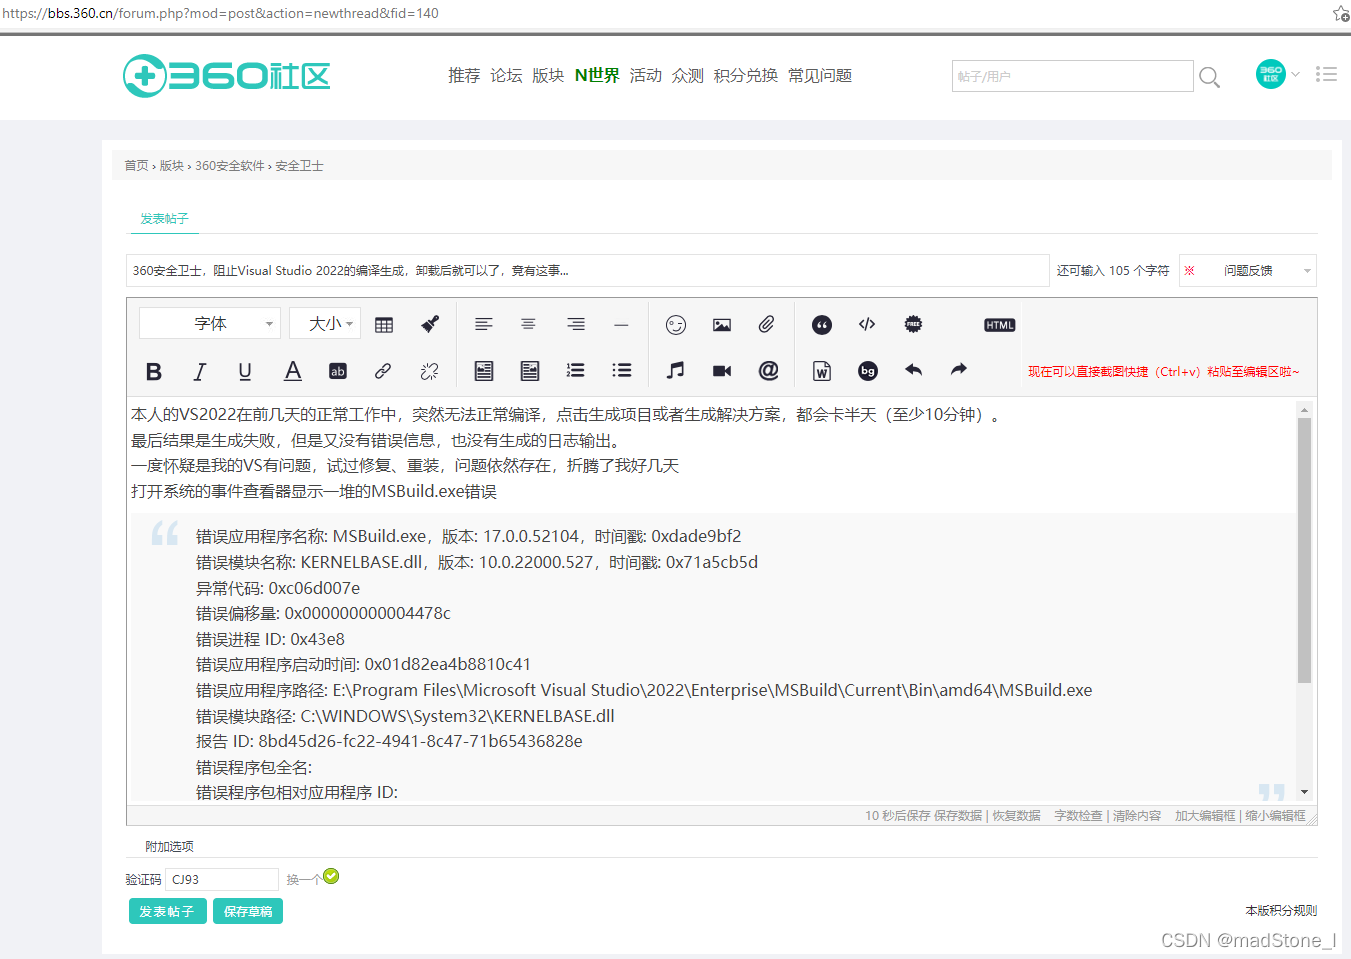Expand the user avatar menu arrow
The width and height of the screenshot is (1351, 959).
pos(1296,74)
